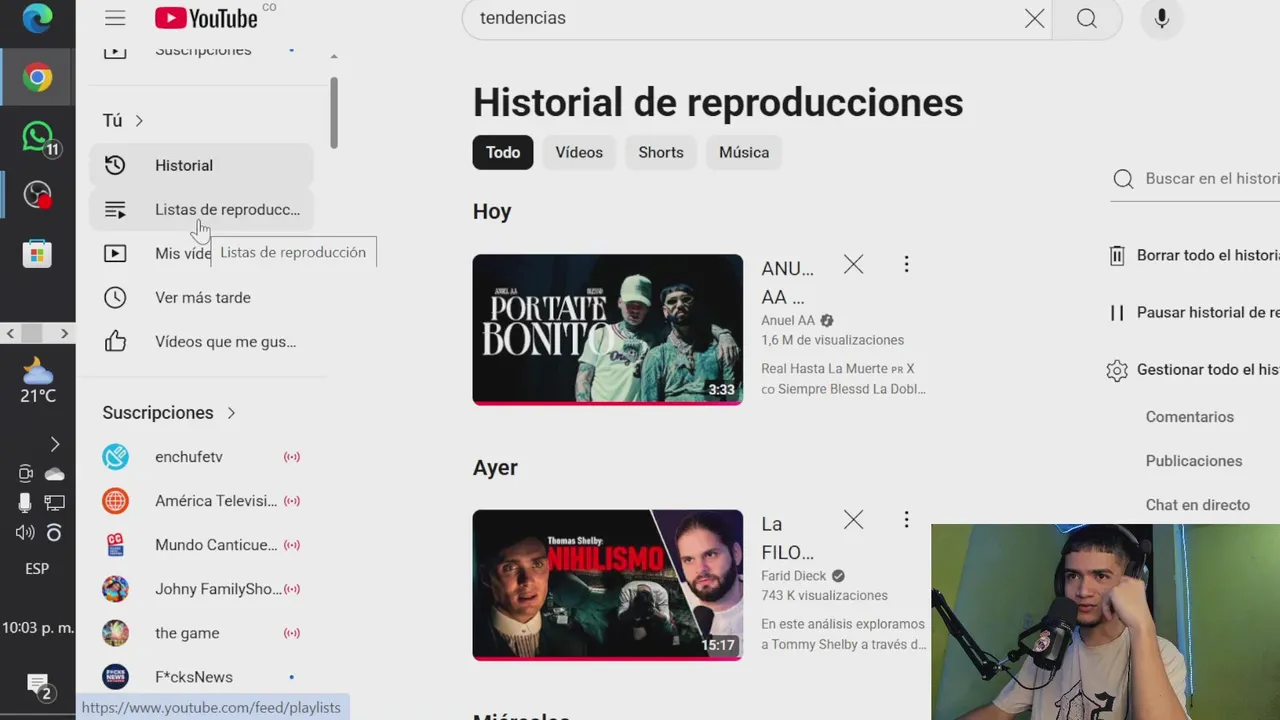Click the playlists list icon
This screenshot has width=1280, height=720.
(115, 209)
